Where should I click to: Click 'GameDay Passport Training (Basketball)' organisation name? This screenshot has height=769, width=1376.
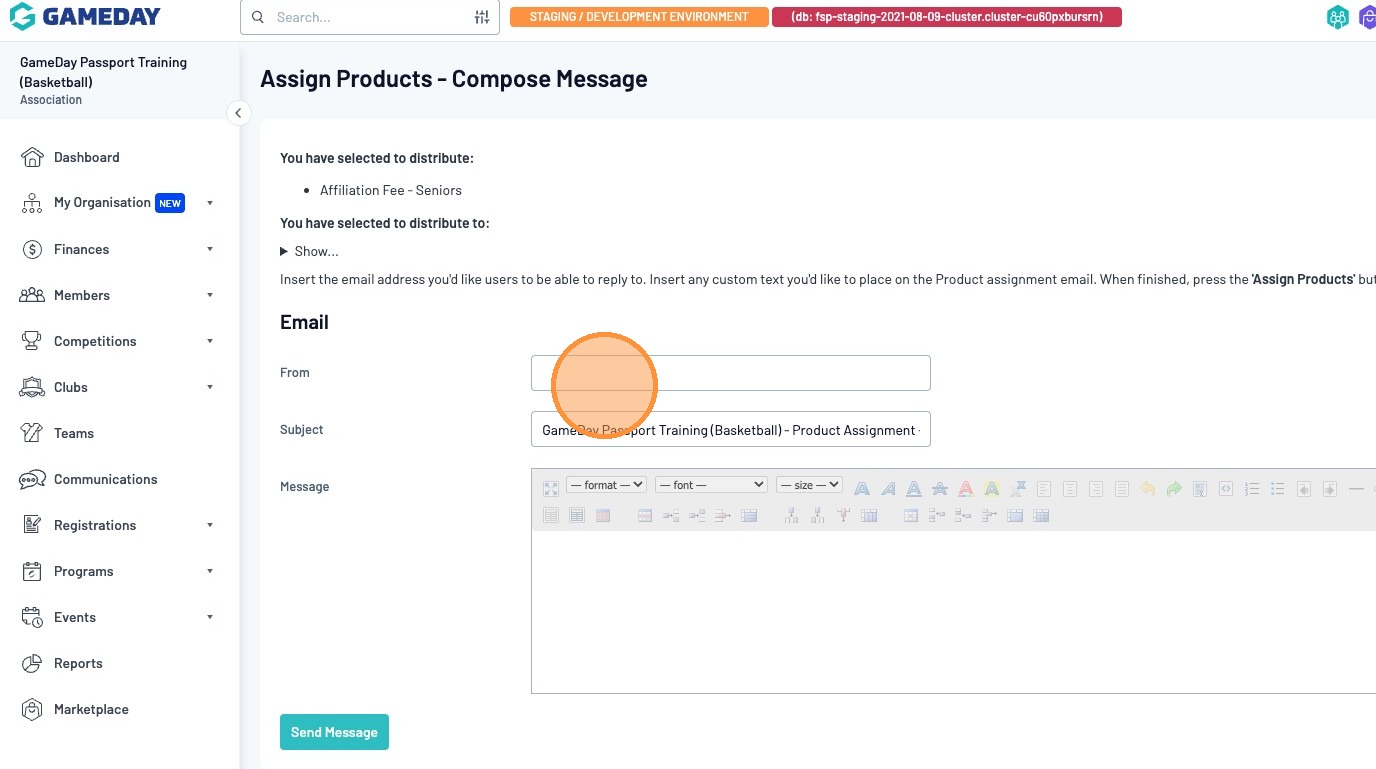pos(103,72)
